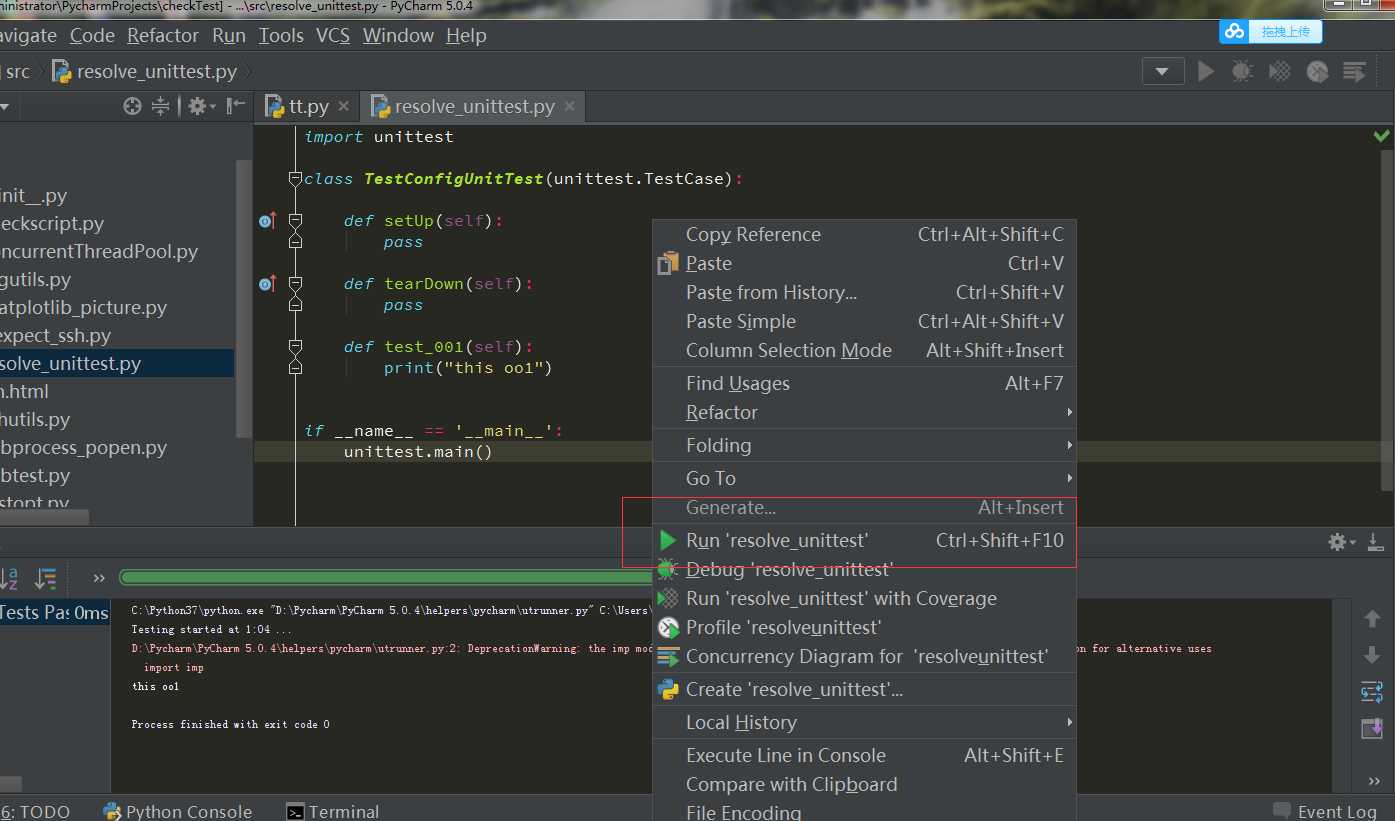1395x821 pixels.
Task: Expand the Local History submenu
Action: [x=864, y=722]
